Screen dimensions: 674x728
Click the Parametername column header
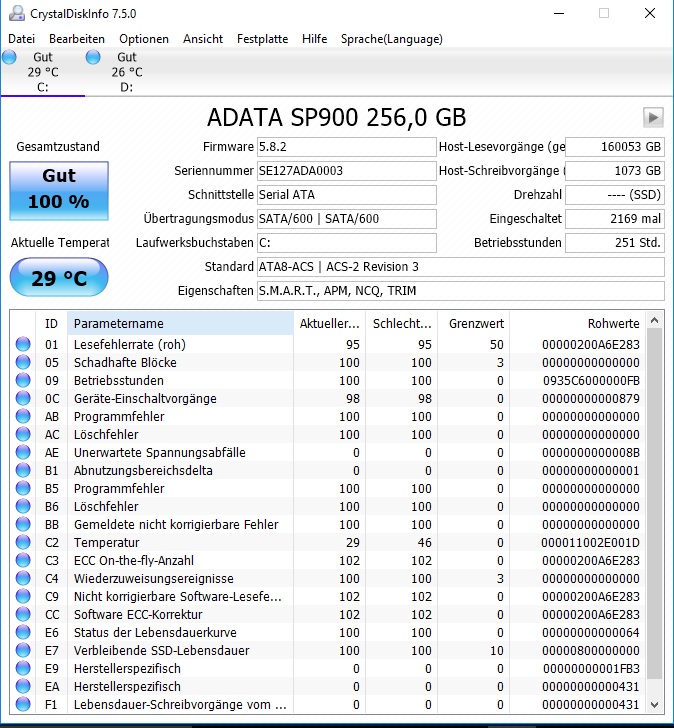click(180, 324)
